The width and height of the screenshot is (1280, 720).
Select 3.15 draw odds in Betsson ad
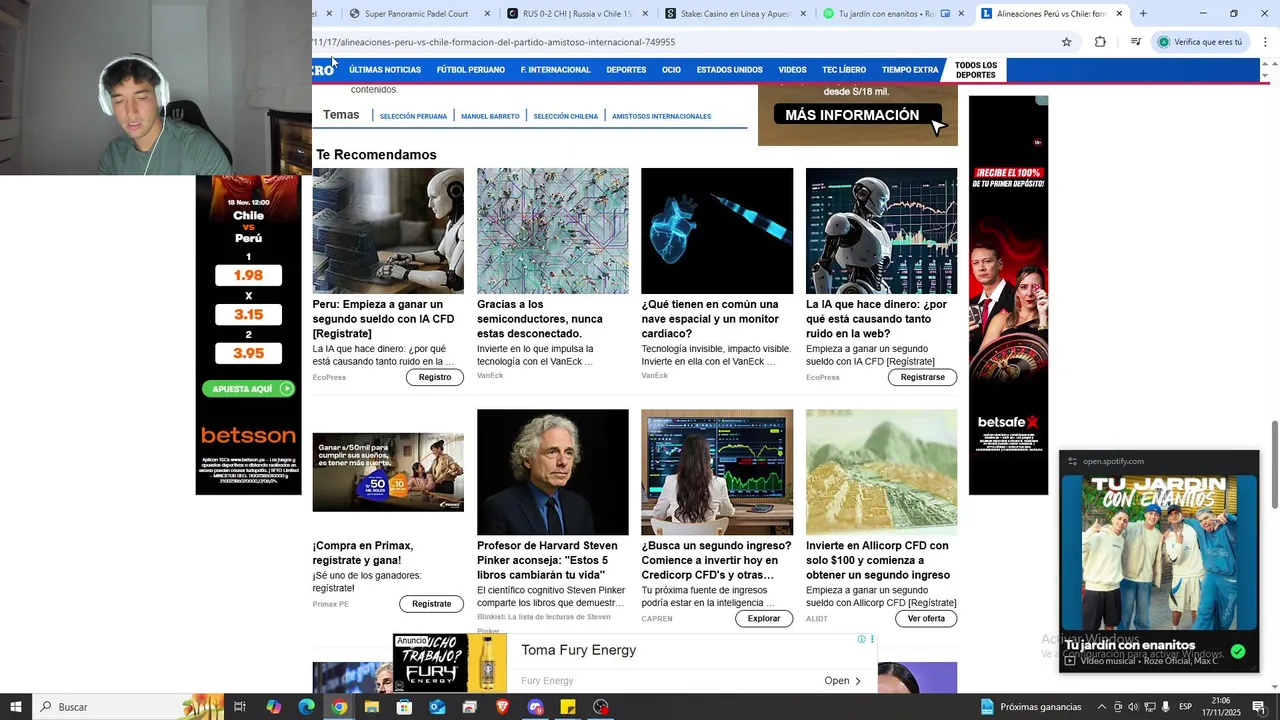coord(248,315)
